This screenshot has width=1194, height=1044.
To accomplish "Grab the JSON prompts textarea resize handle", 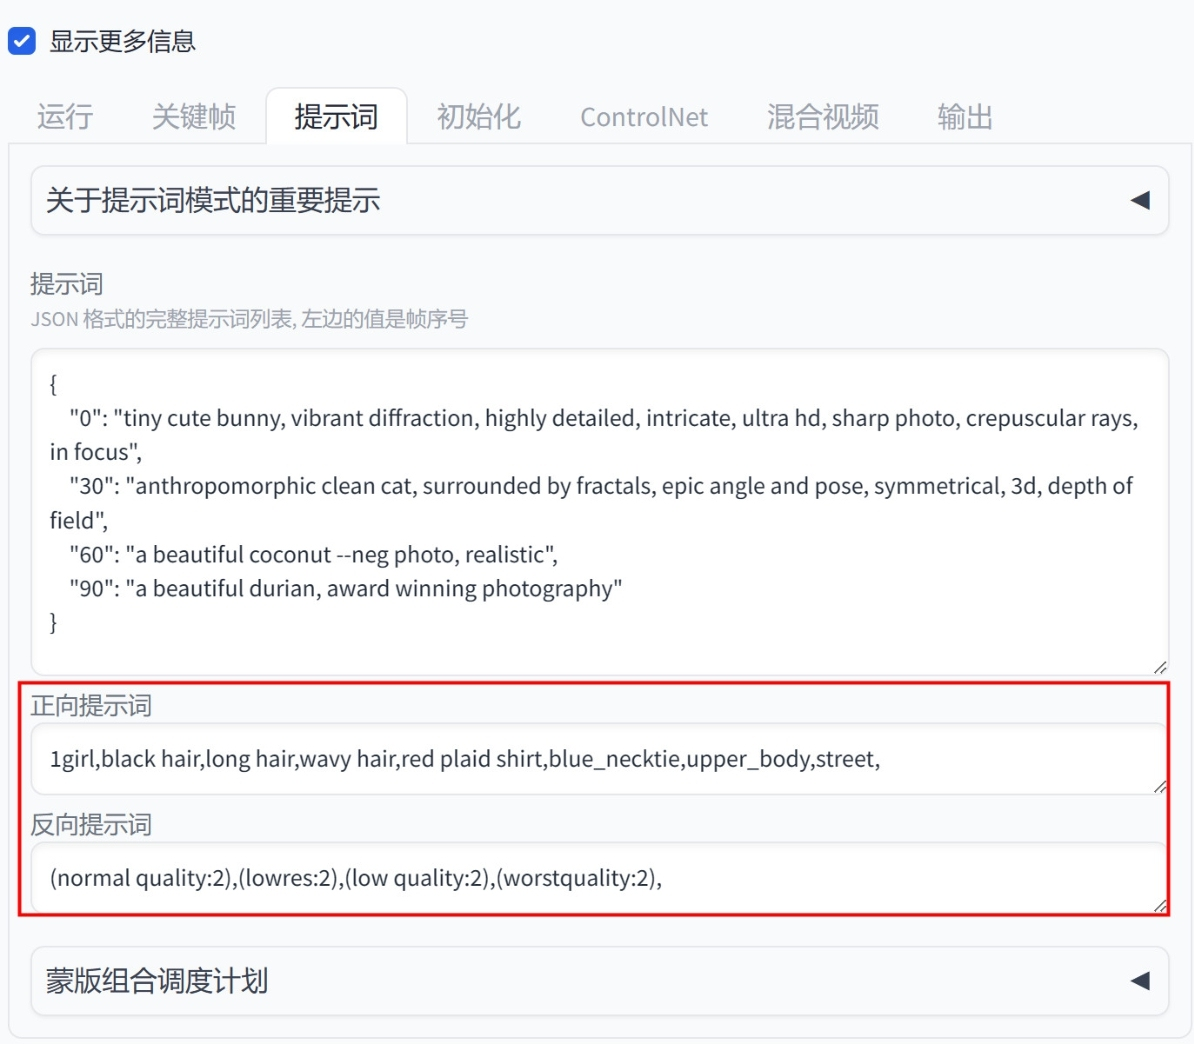I will tap(1160, 667).
